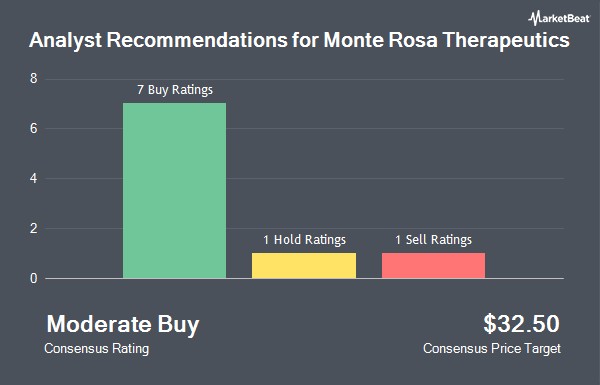Click the y-axis label 8
Screen dimensions: 600x385
tap(34, 78)
